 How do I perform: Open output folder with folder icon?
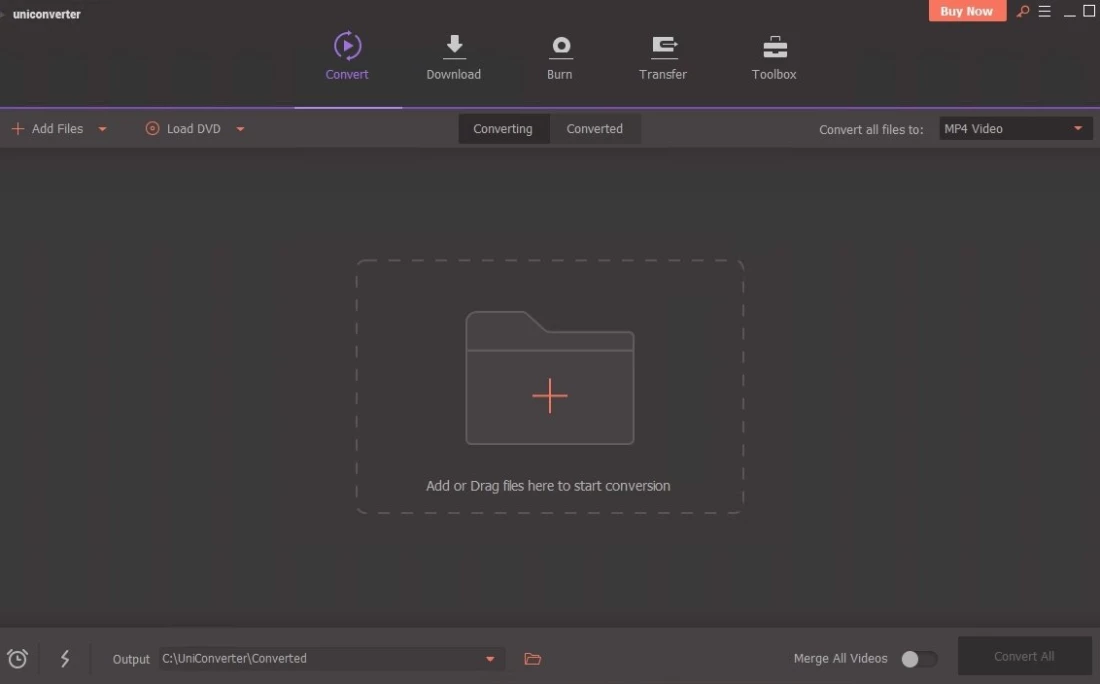click(x=533, y=659)
